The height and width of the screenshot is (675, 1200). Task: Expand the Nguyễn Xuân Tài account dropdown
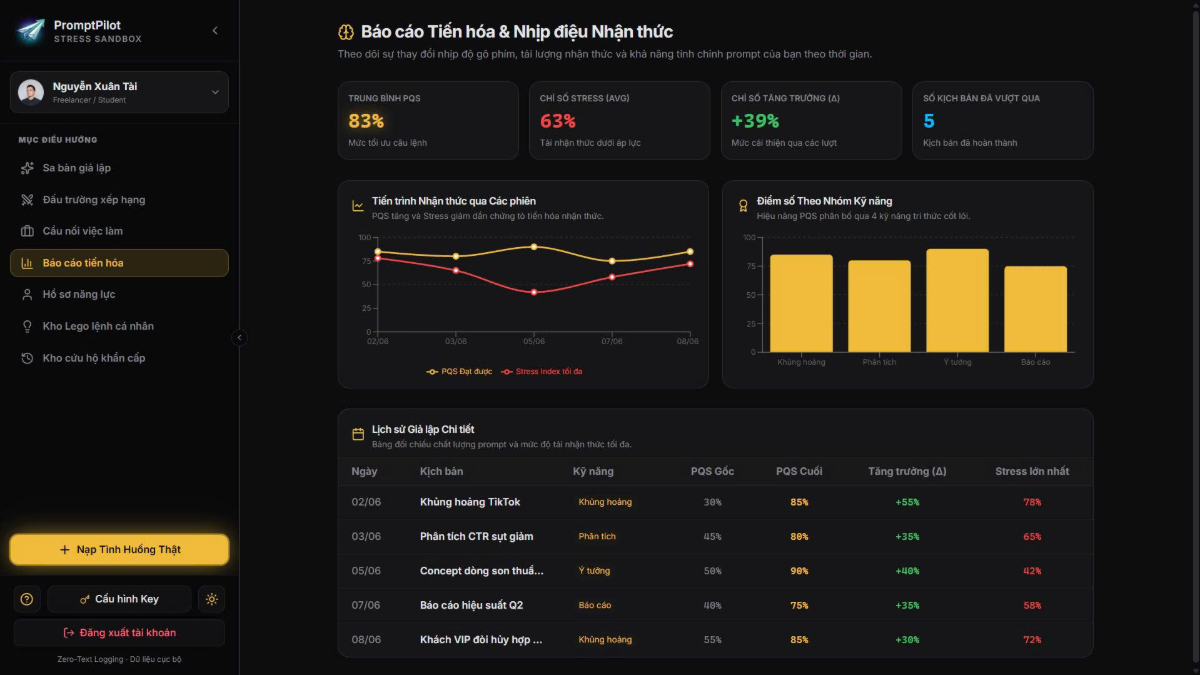pos(214,92)
